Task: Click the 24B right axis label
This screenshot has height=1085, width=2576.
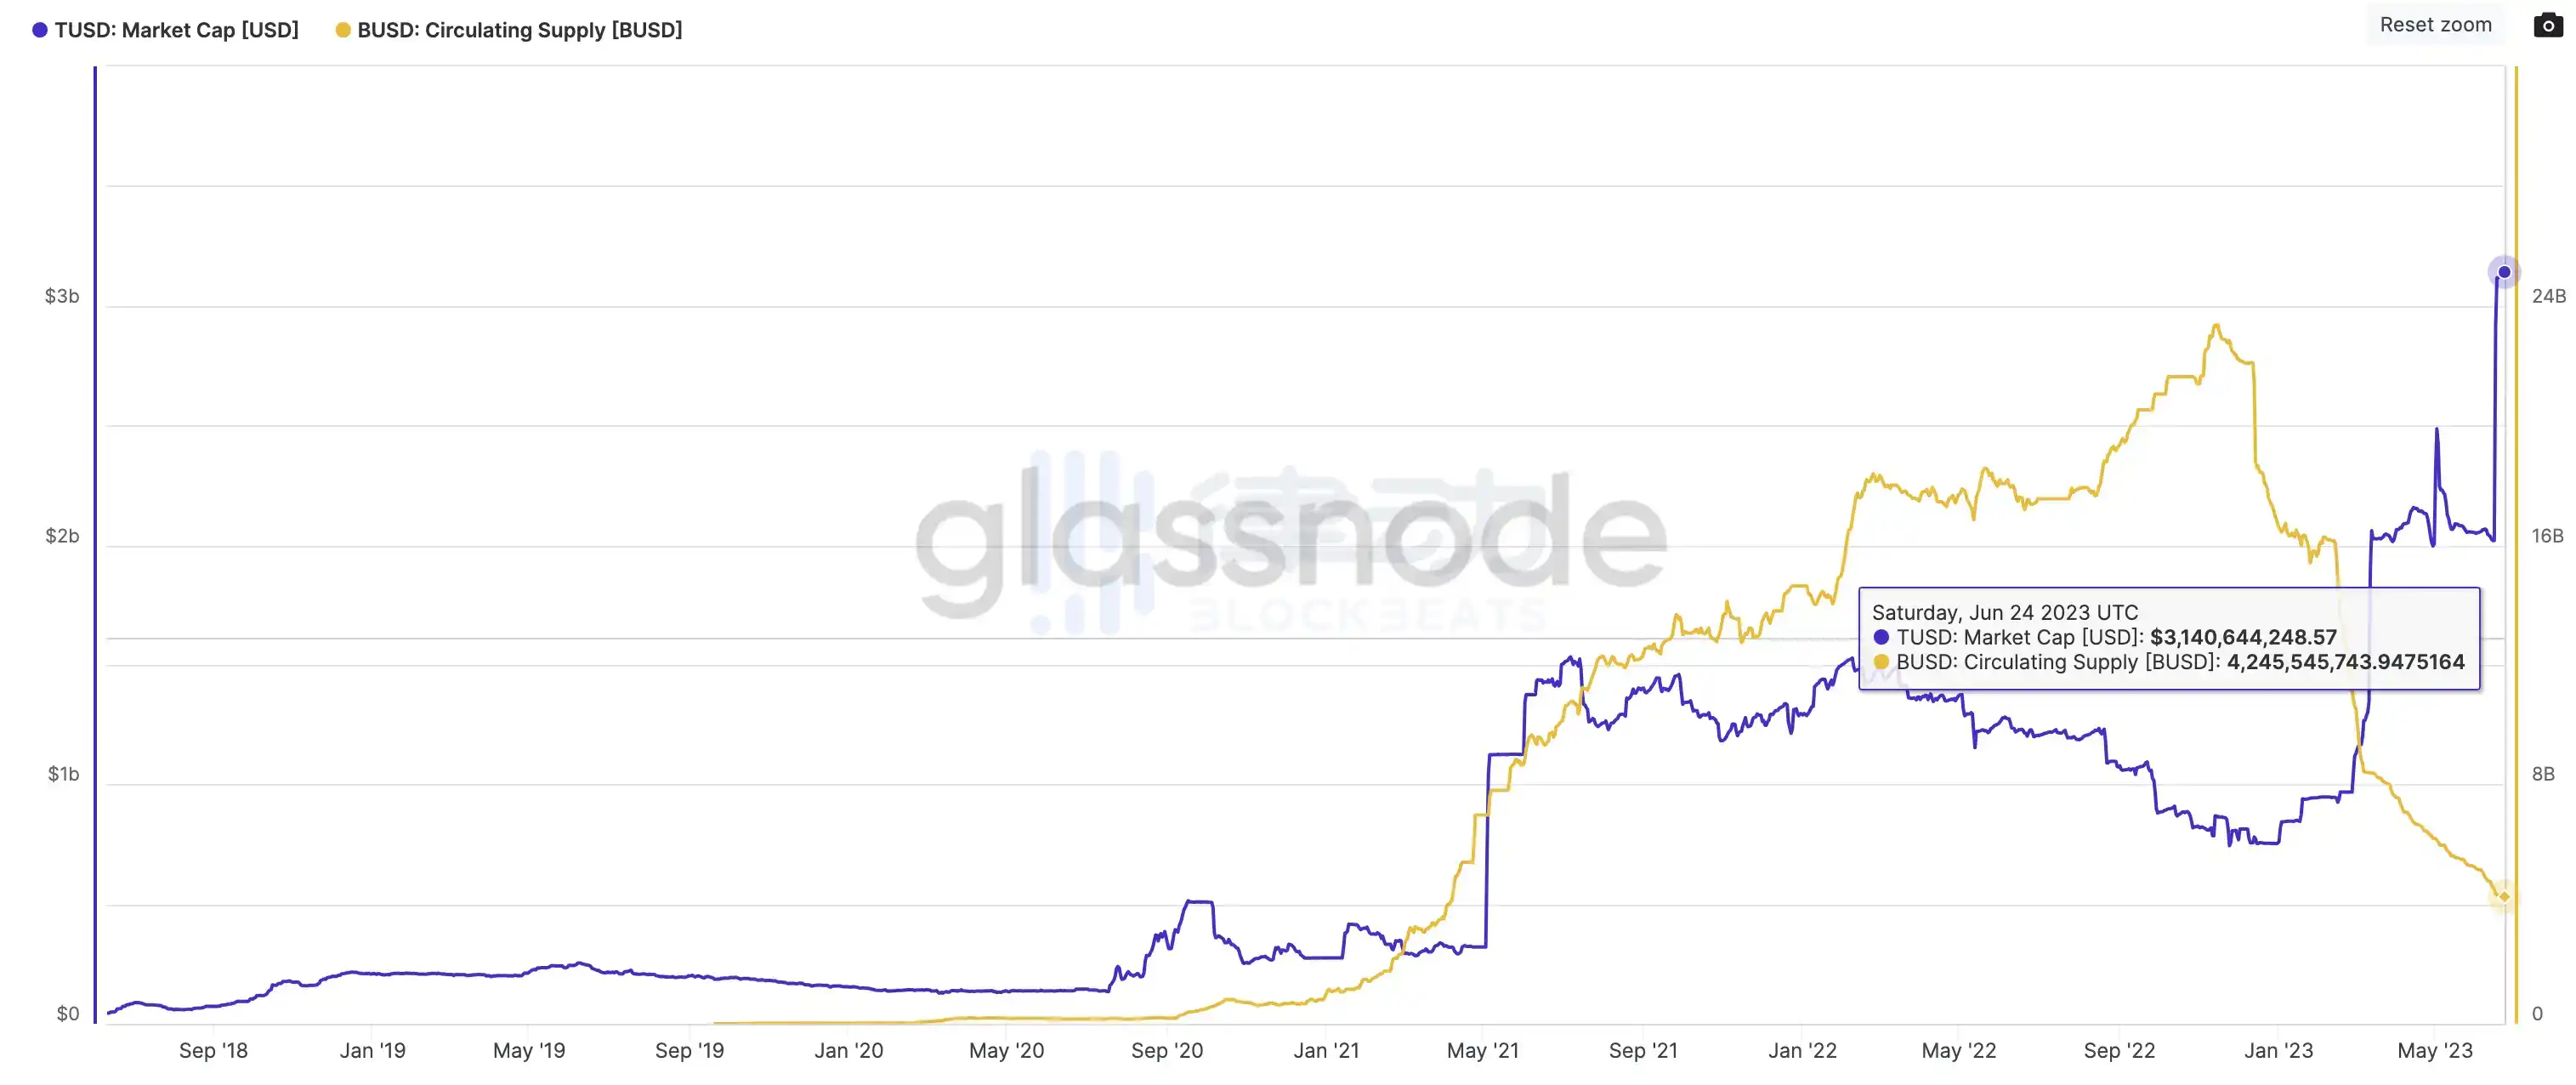Action: coord(2548,296)
